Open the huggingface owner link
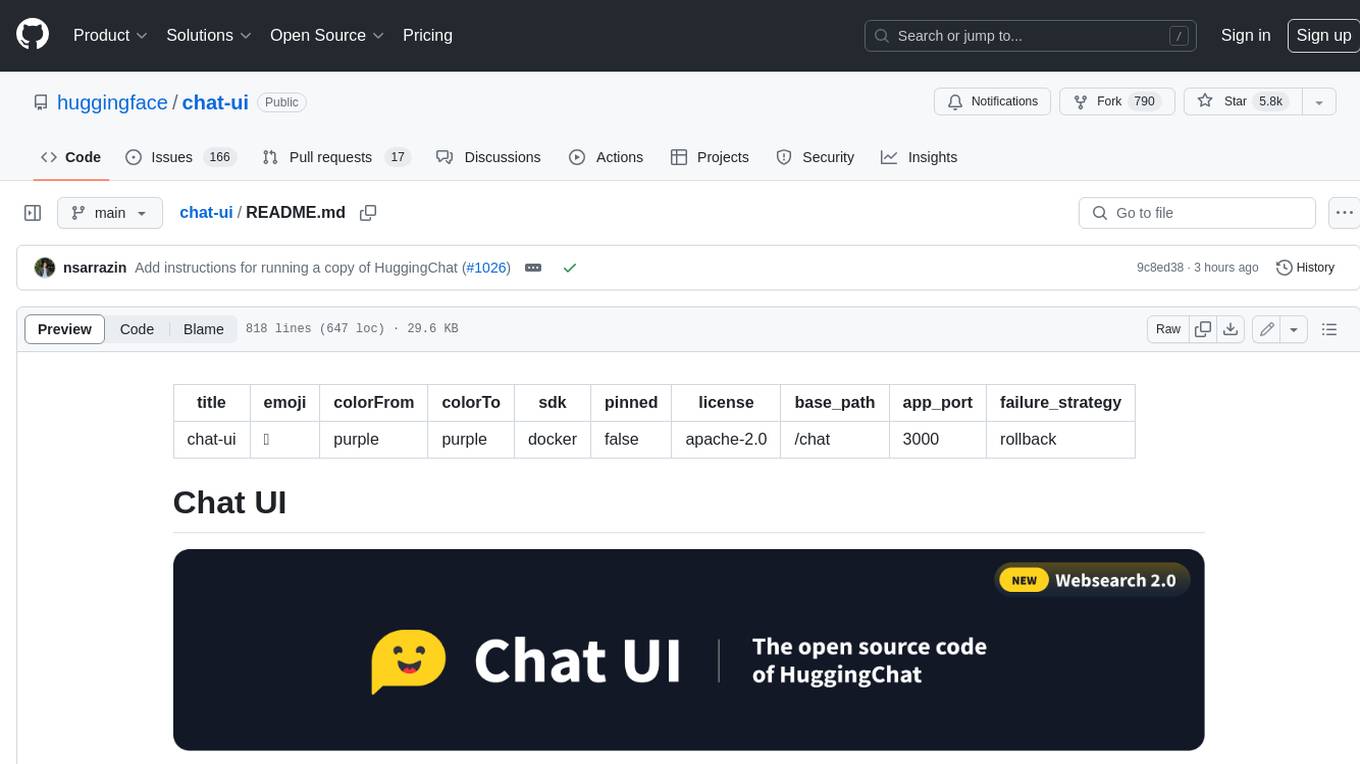Image resolution: width=1360 pixels, height=764 pixels. point(112,102)
